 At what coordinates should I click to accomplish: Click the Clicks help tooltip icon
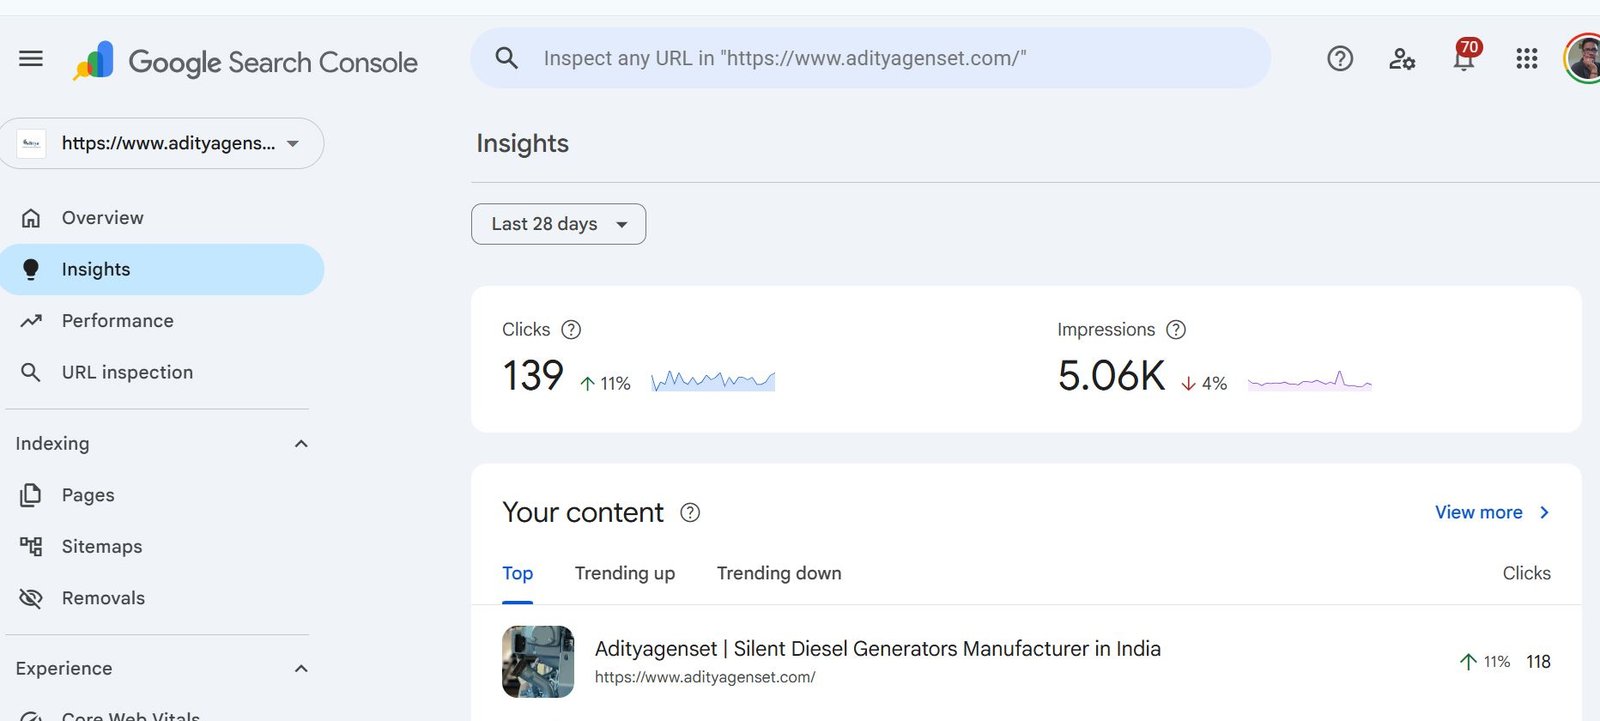pyautogui.click(x=571, y=330)
